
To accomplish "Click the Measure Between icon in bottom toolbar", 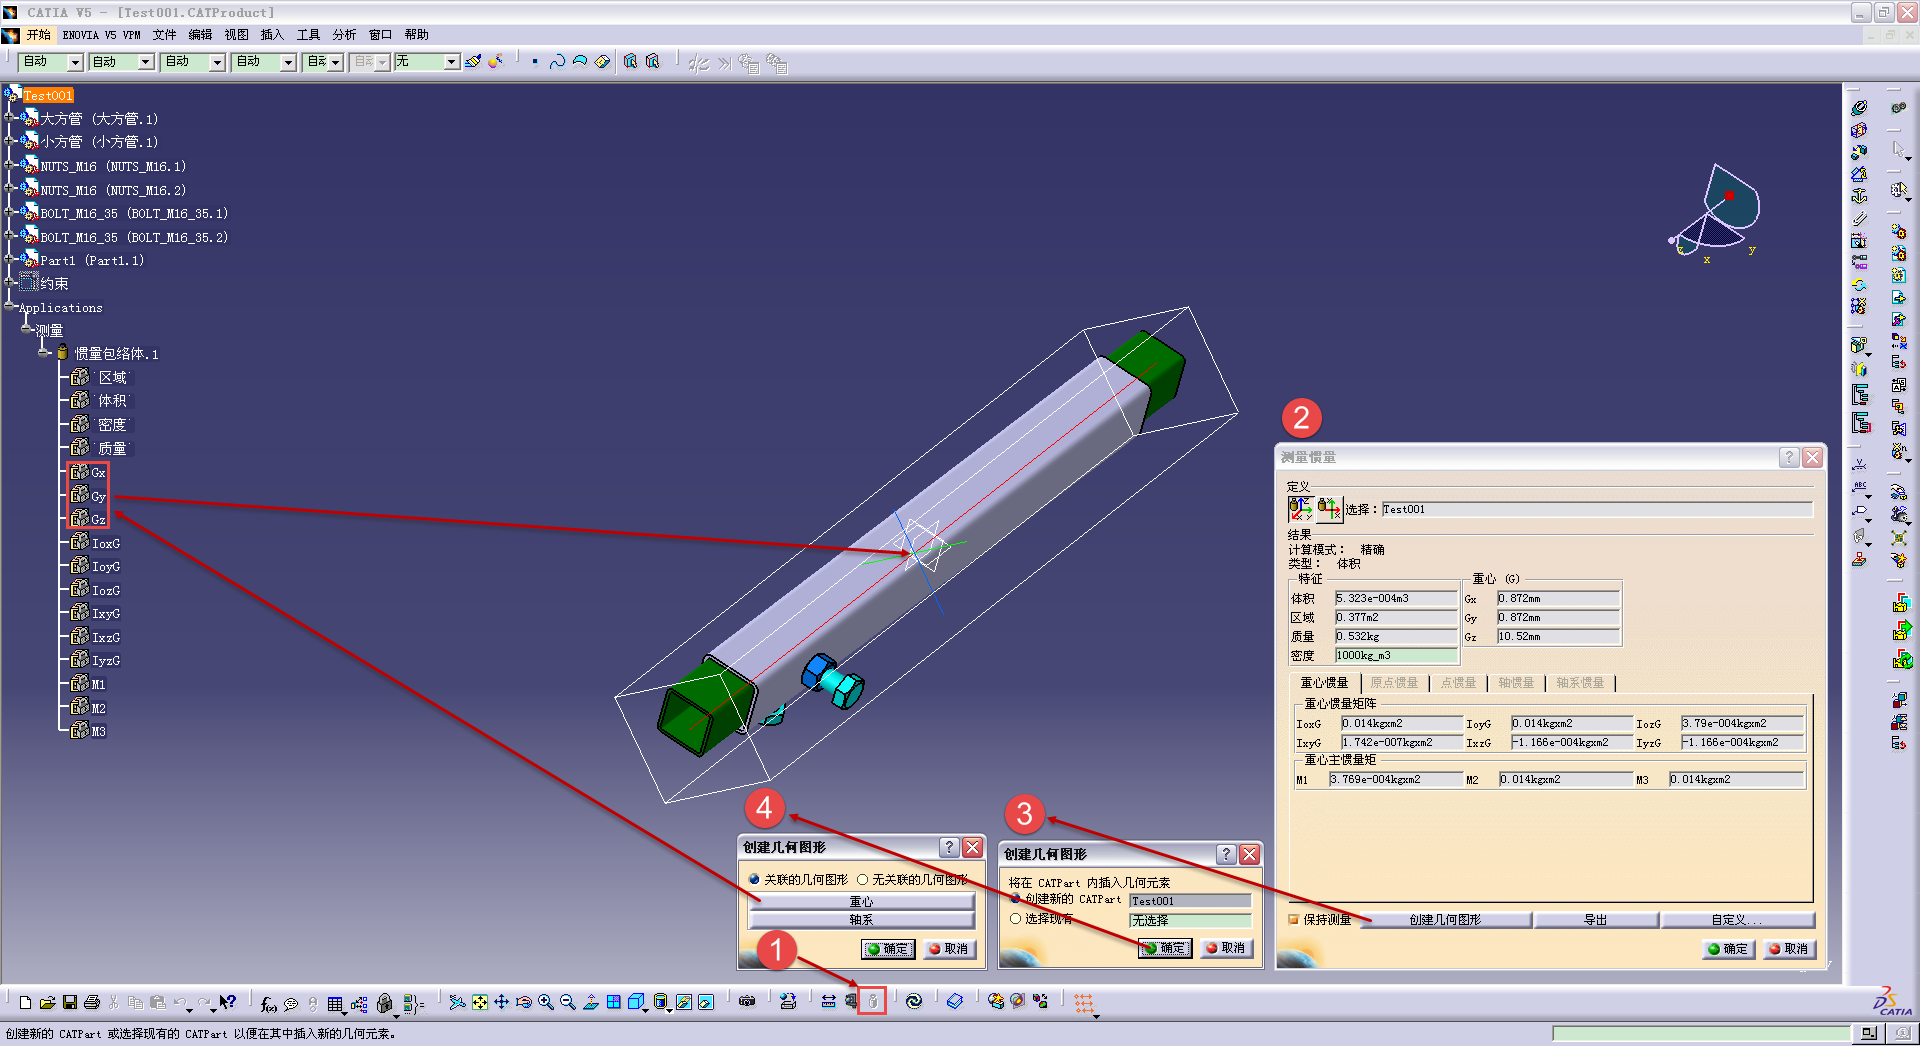I will click(x=828, y=1001).
